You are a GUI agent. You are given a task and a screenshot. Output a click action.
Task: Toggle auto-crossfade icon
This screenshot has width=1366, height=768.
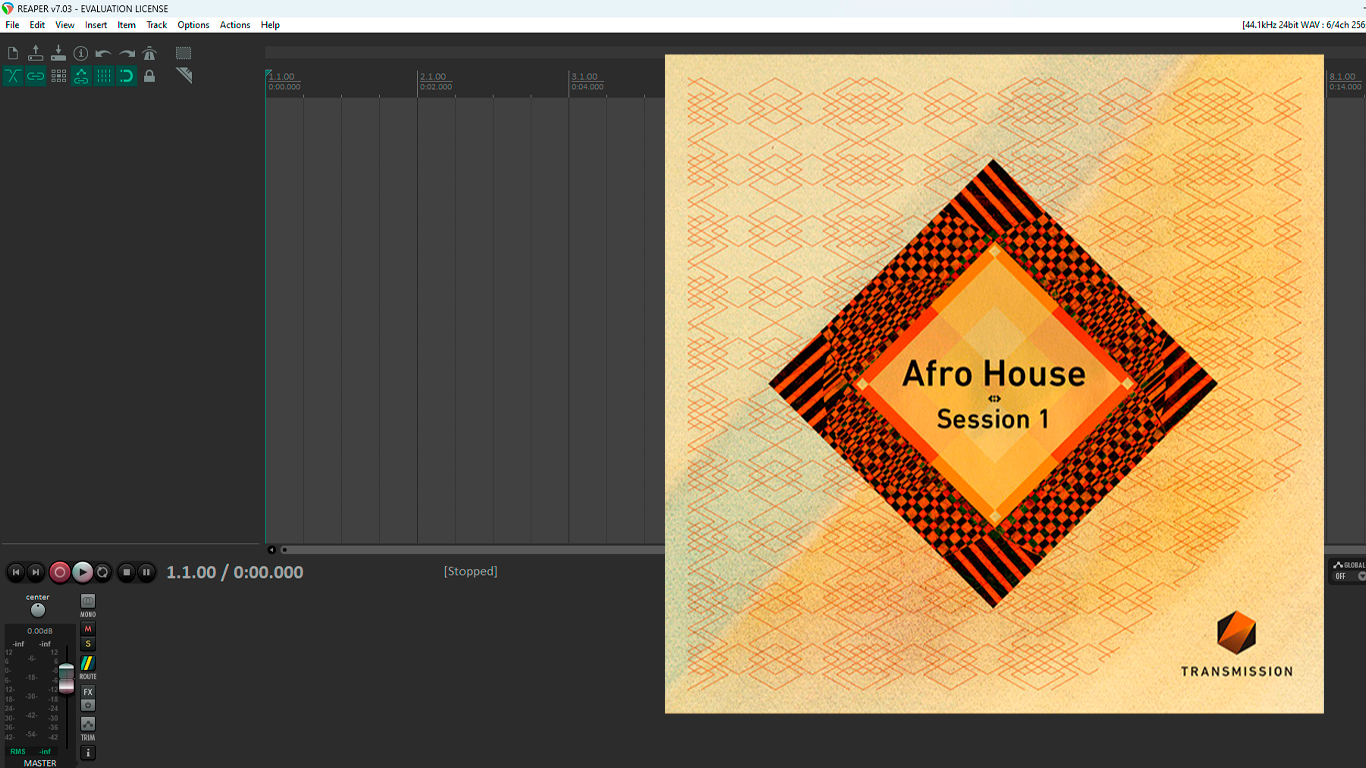pyautogui.click(x=13, y=76)
